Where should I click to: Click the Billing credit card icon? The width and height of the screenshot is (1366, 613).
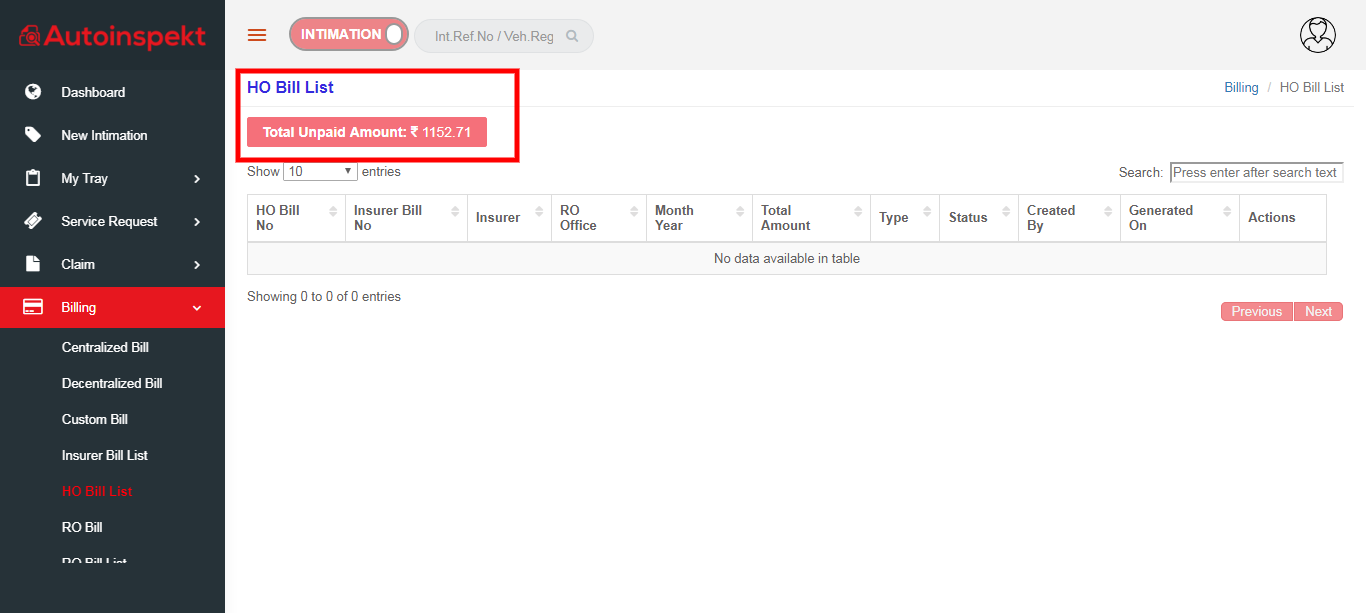point(33,307)
